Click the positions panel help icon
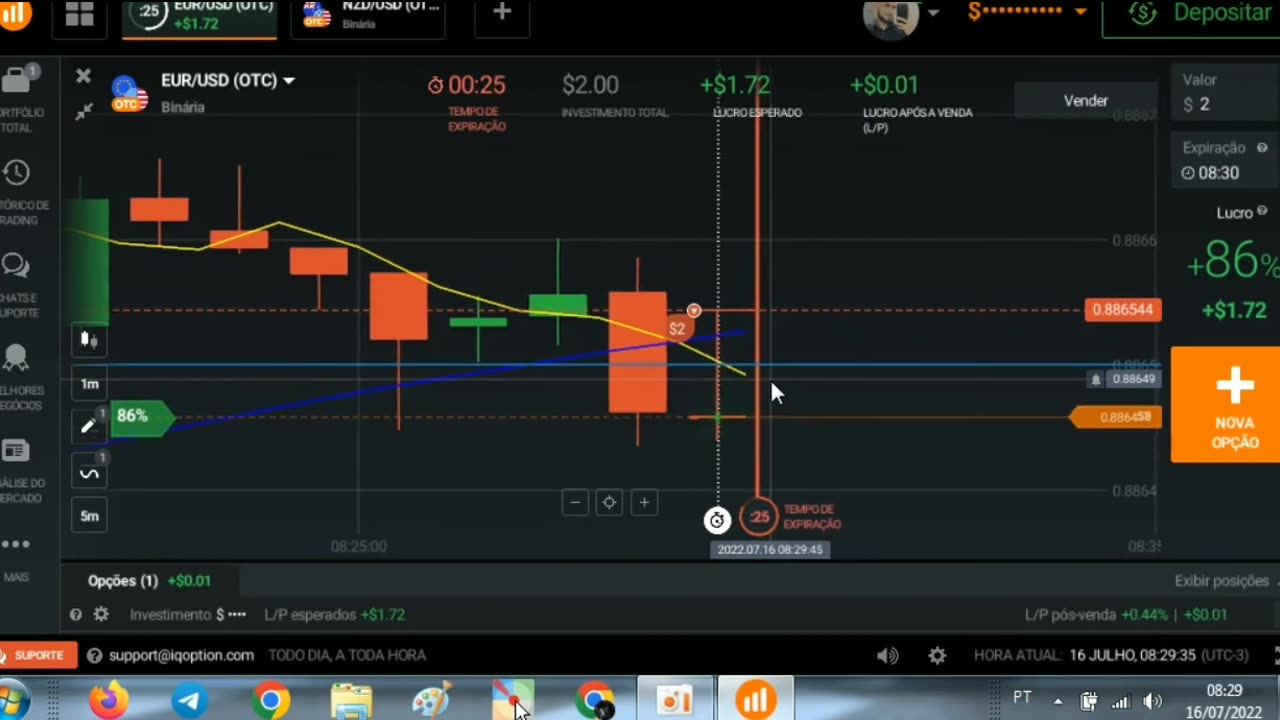 (76, 615)
